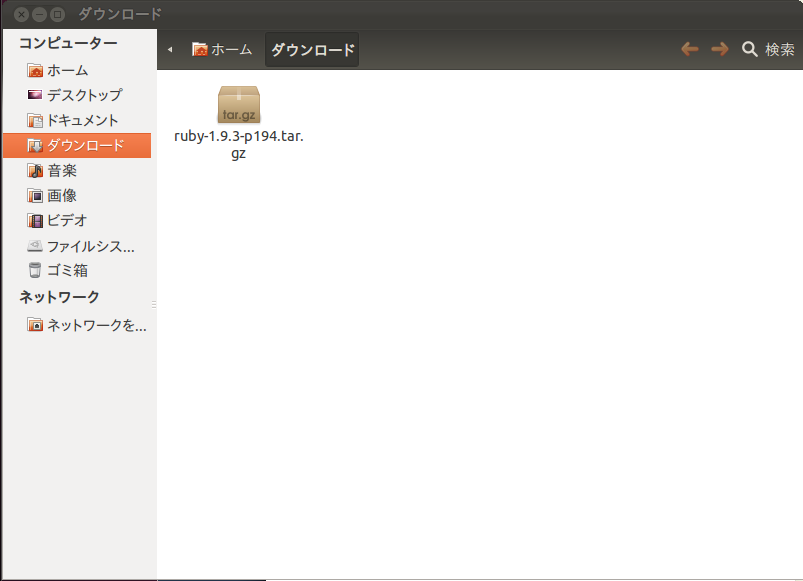The width and height of the screenshot is (803, 581).
Task: Open ビデオ folder in the sidebar
Action: point(77,221)
